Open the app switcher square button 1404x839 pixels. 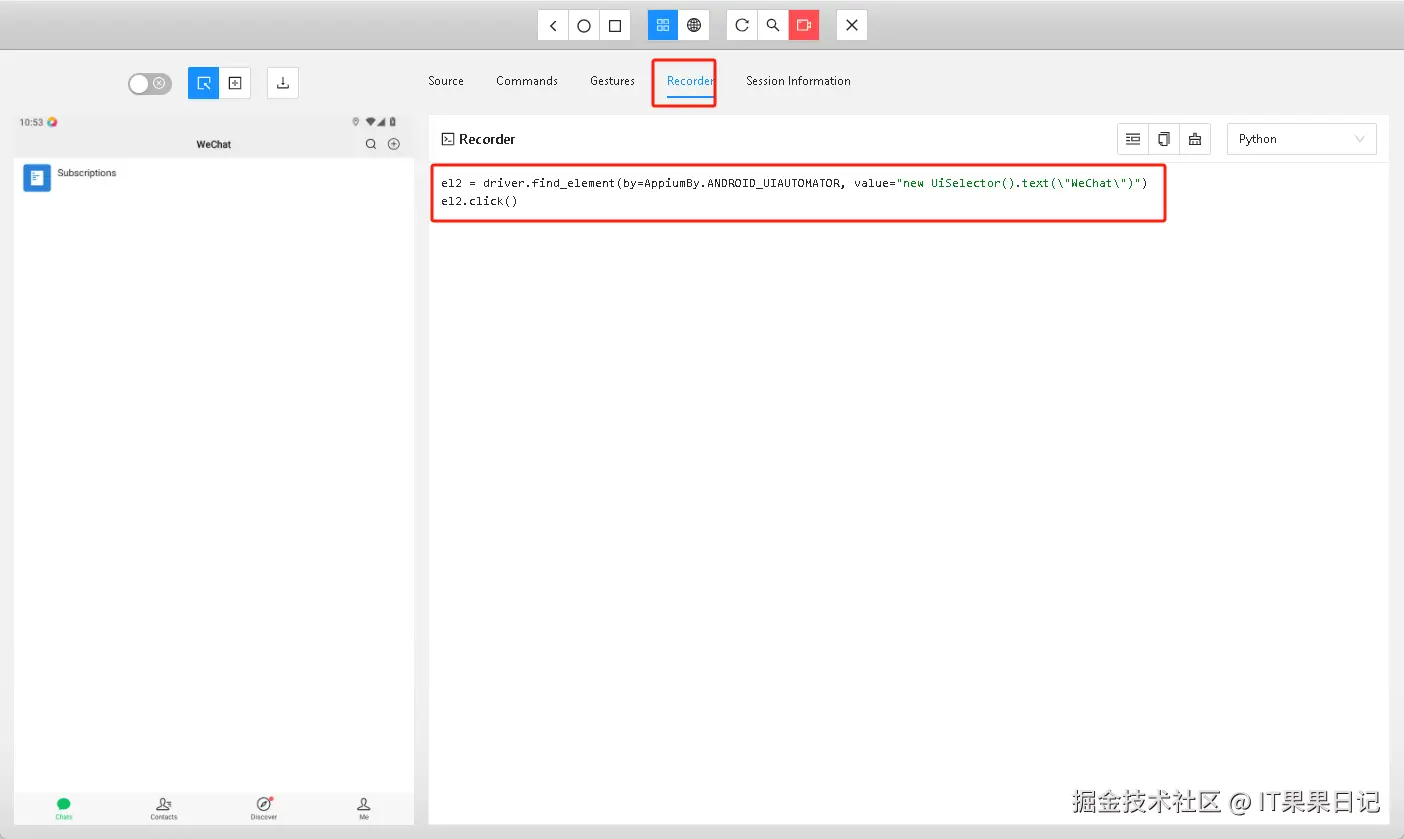click(x=615, y=25)
